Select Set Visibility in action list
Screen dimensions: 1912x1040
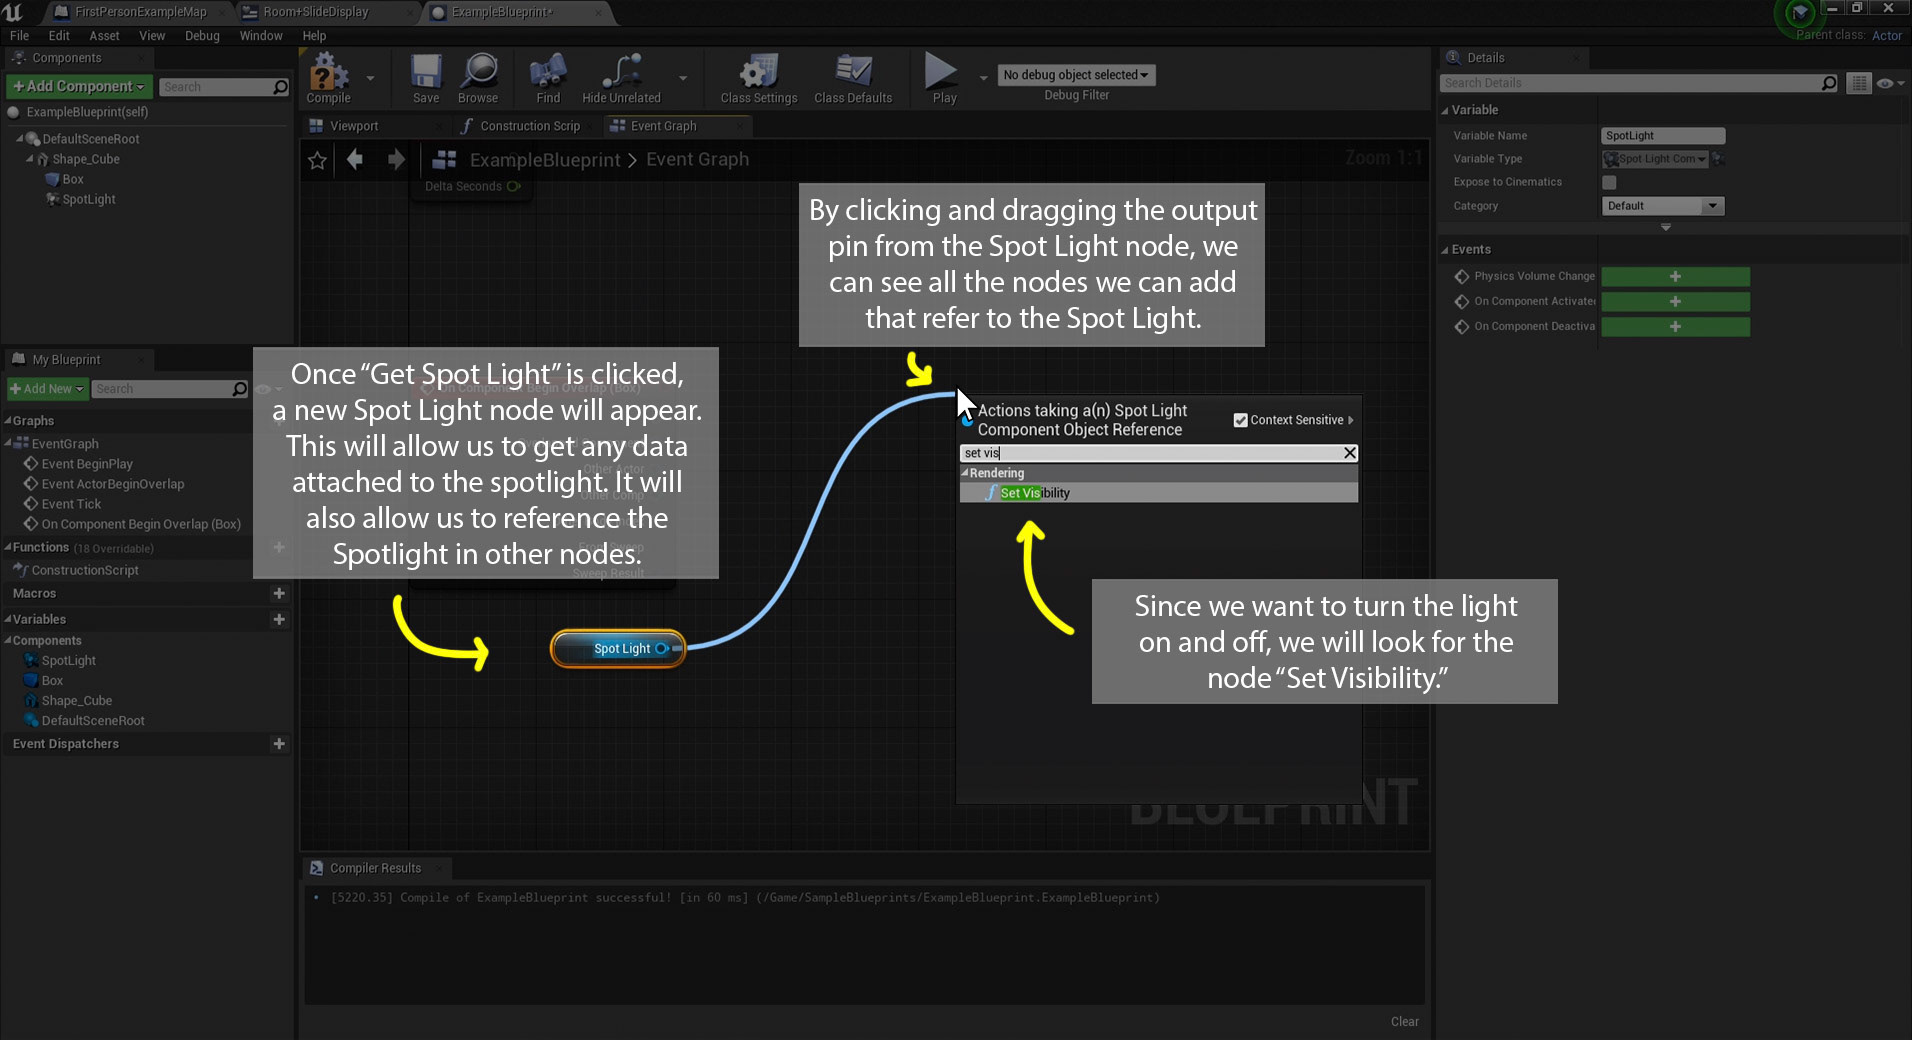coord(1158,493)
